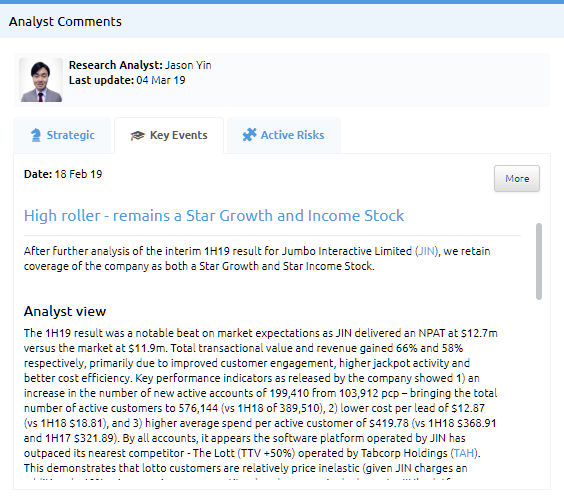The height and width of the screenshot is (499, 564).
Task: Click the vertical scrollbar thumb in comments
Action: click(x=538, y=262)
